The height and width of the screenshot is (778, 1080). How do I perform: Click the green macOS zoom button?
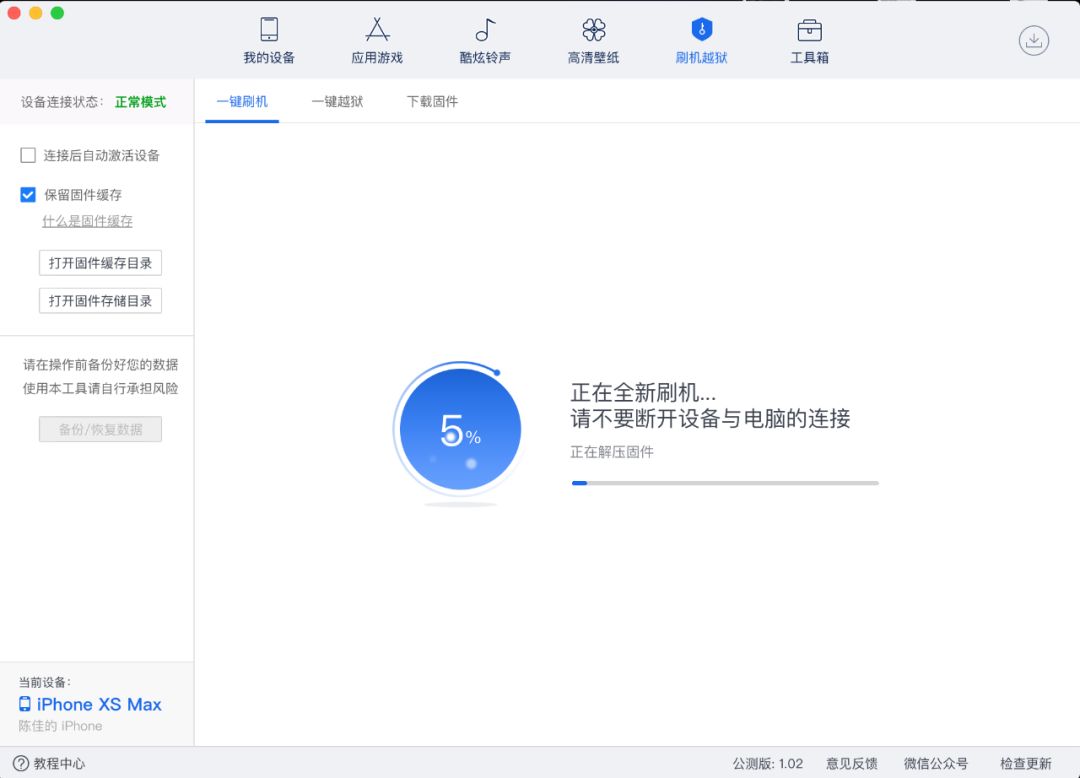tap(58, 12)
